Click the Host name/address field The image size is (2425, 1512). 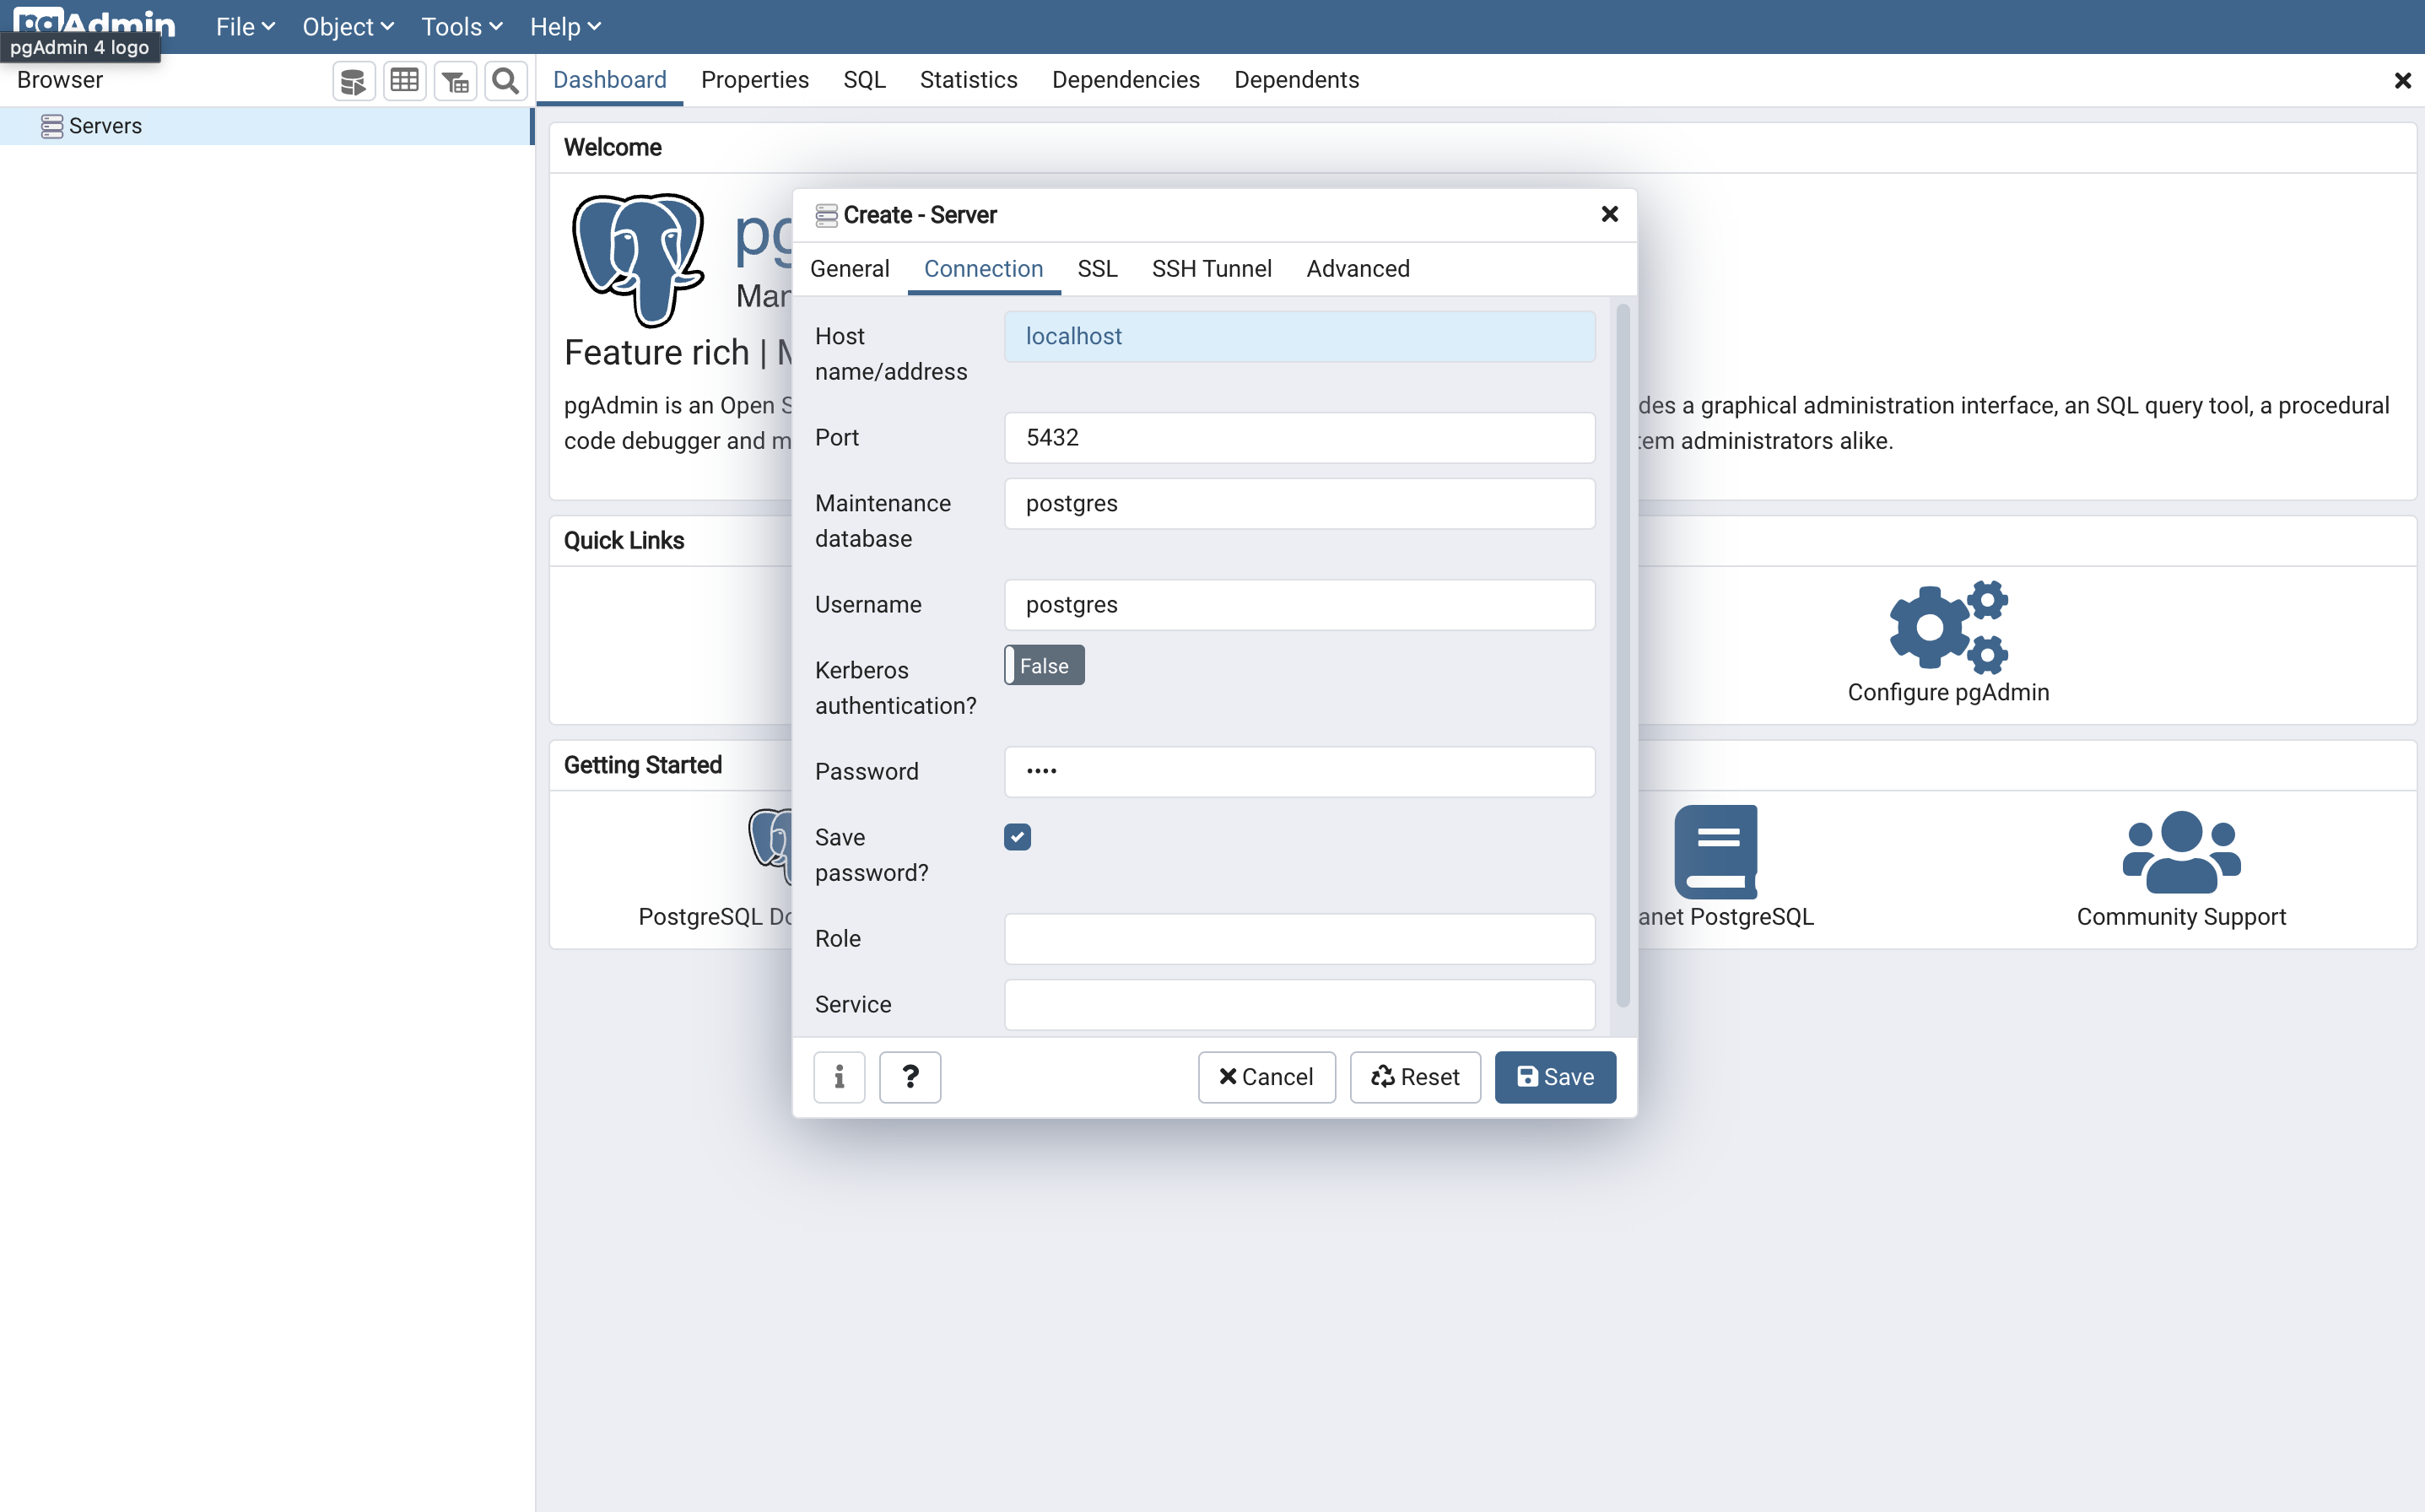tap(1299, 336)
